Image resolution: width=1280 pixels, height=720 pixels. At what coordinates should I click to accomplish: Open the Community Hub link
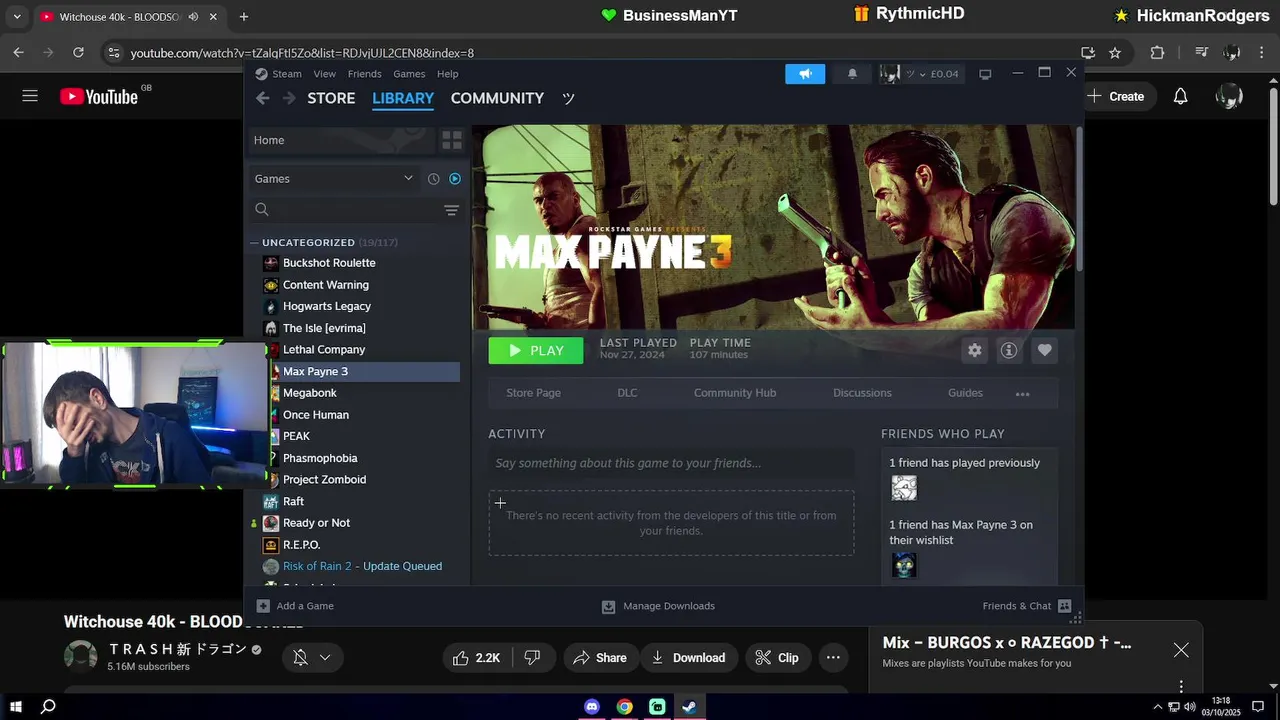[735, 393]
